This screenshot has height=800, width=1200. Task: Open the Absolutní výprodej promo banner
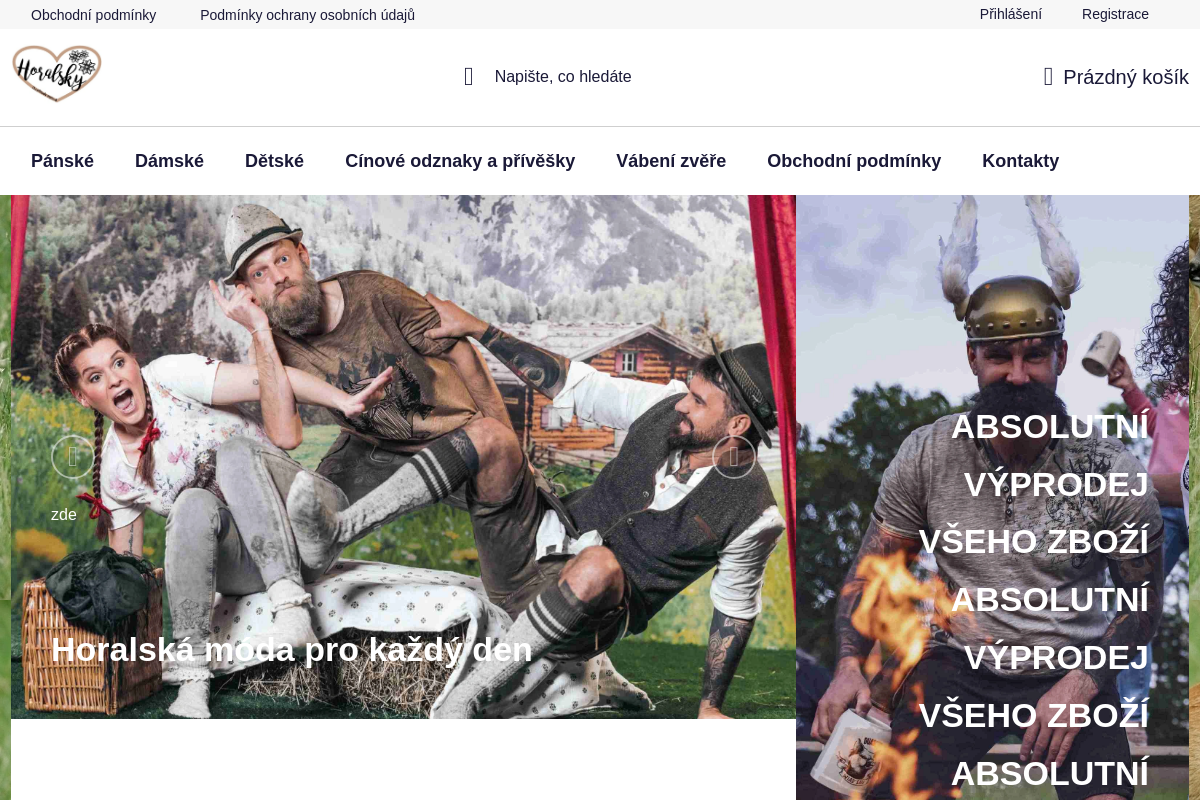tap(992, 497)
